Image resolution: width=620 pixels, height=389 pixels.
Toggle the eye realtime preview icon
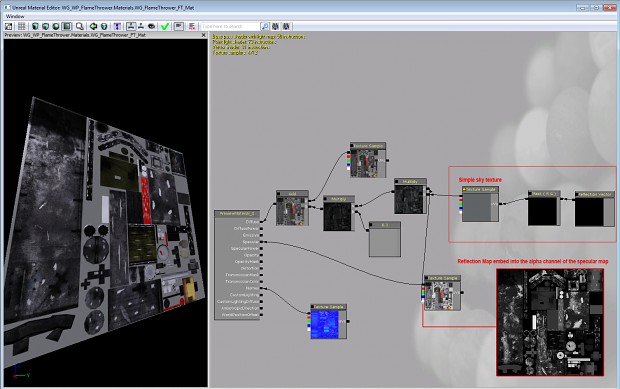tap(151, 26)
